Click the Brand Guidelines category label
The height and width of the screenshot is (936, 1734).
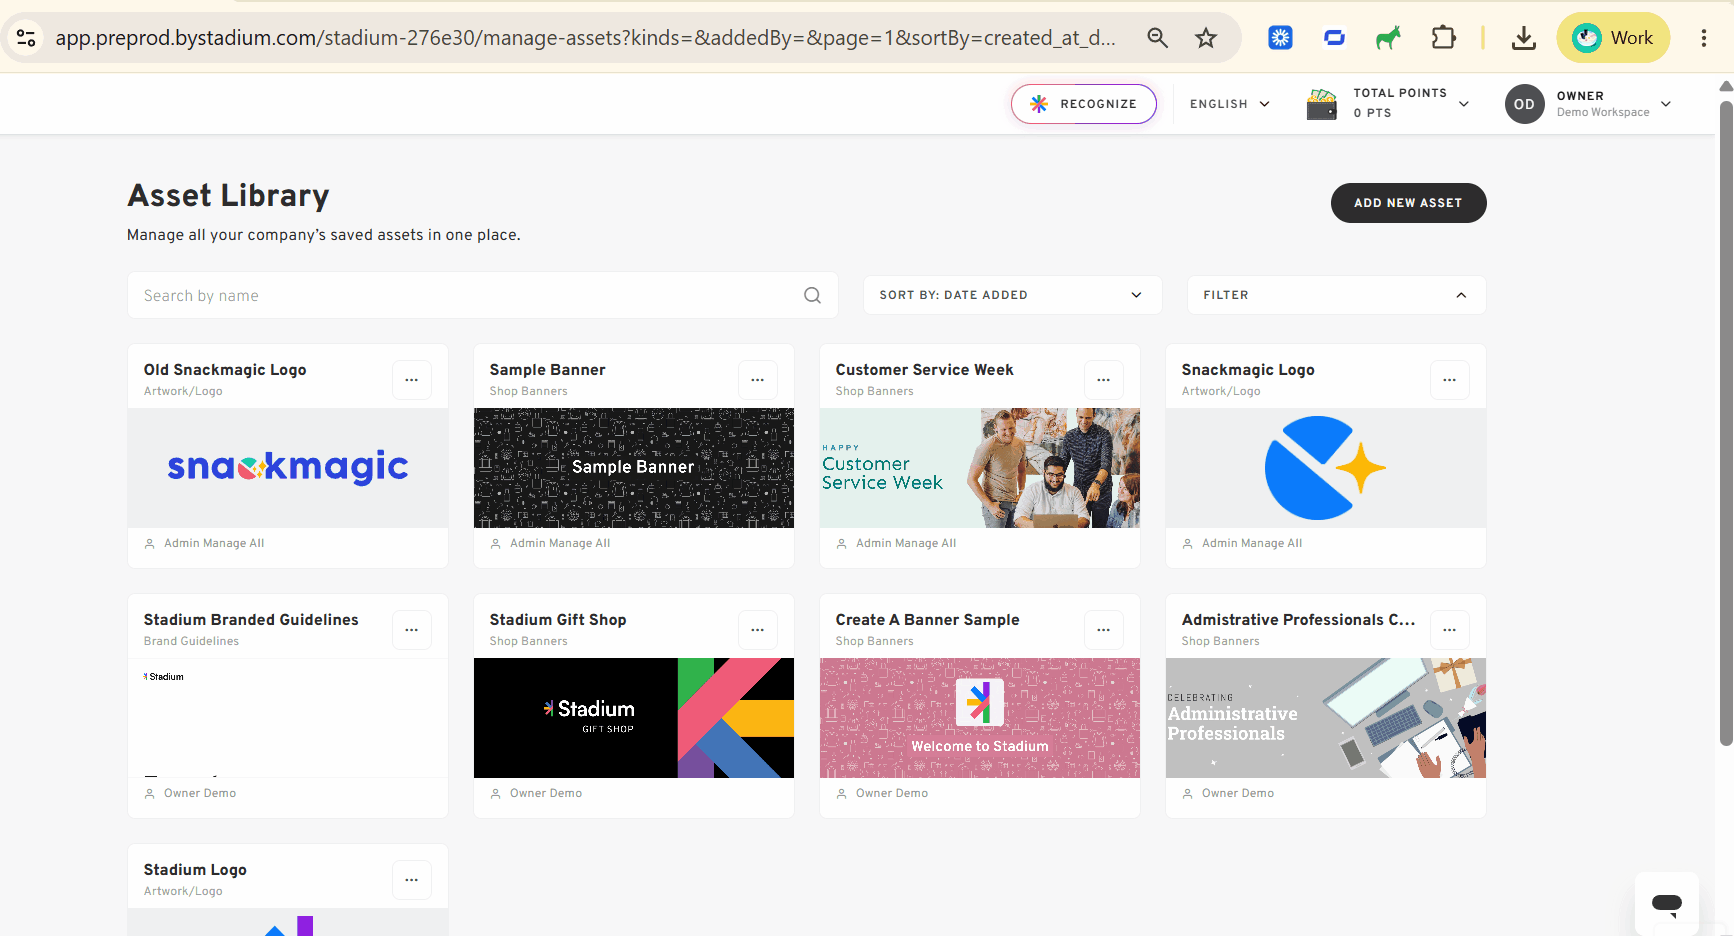(x=191, y=641)
